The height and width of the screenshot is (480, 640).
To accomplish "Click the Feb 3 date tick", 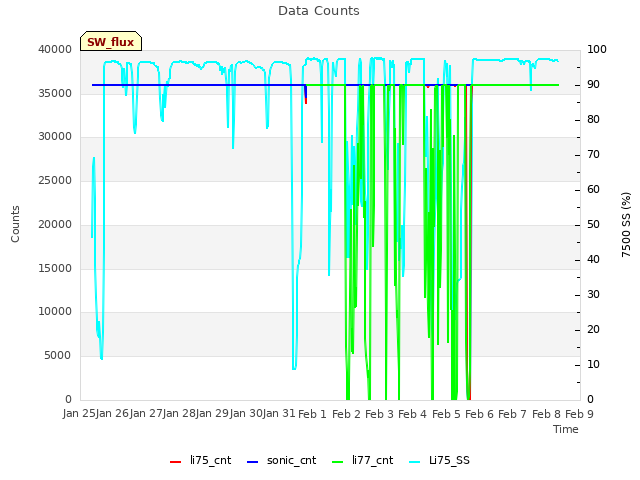I will pyautogui.click(x=379, y=414).
